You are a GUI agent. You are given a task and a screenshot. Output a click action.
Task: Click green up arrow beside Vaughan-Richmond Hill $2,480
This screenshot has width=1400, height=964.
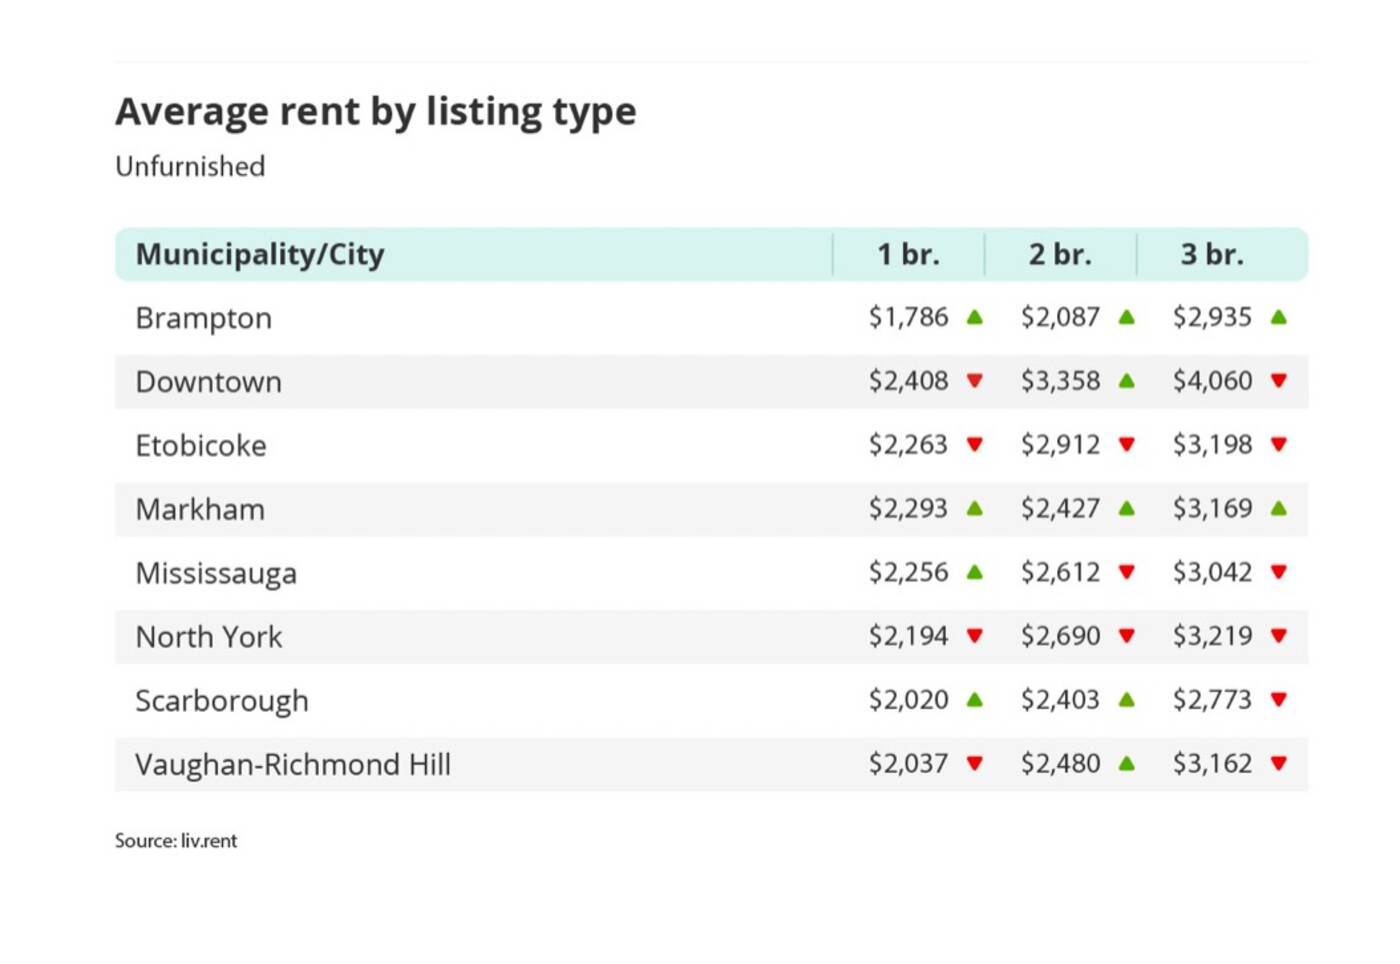1127,764
